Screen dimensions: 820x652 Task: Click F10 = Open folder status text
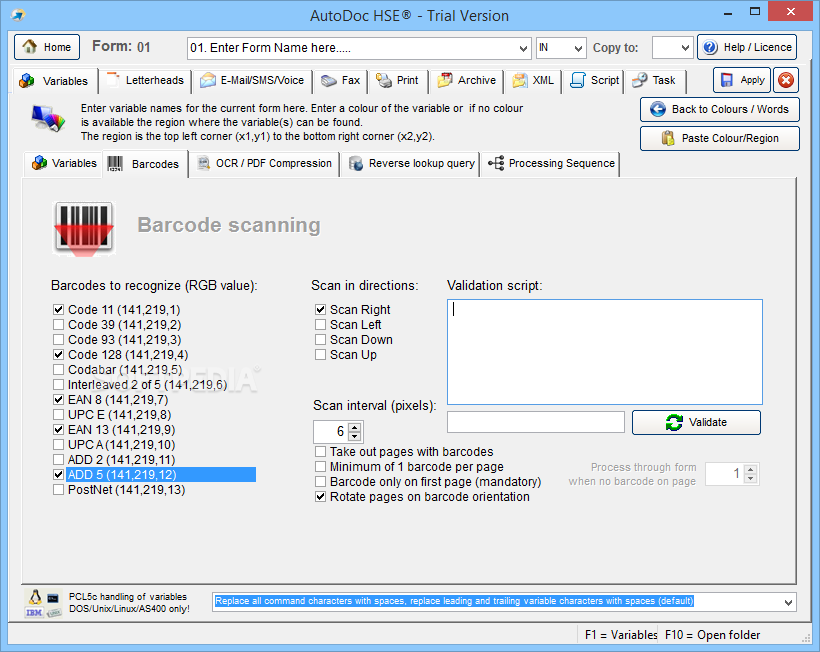coord(712,635)
